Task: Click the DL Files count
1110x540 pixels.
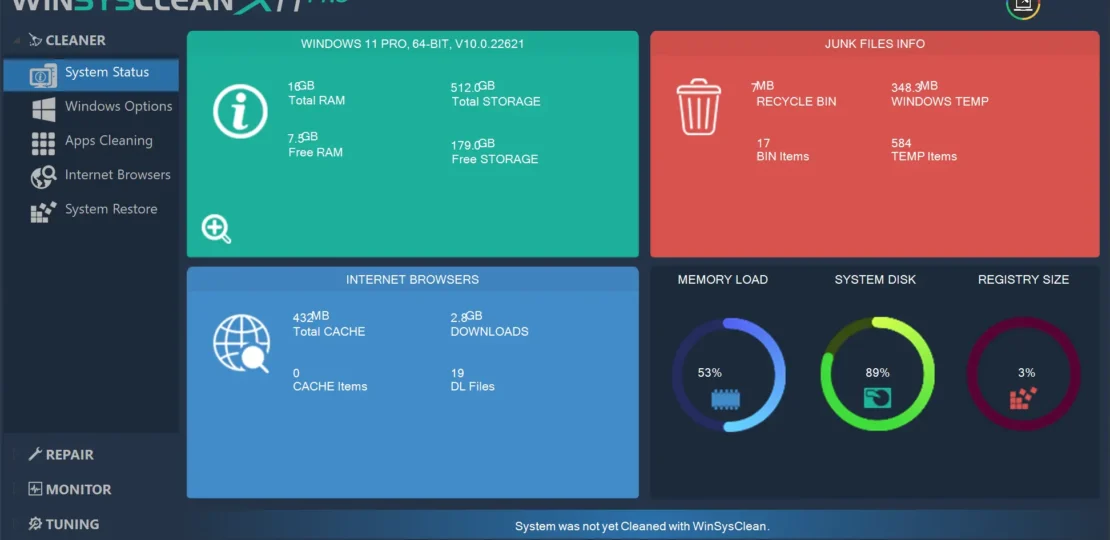Action: 457,373
